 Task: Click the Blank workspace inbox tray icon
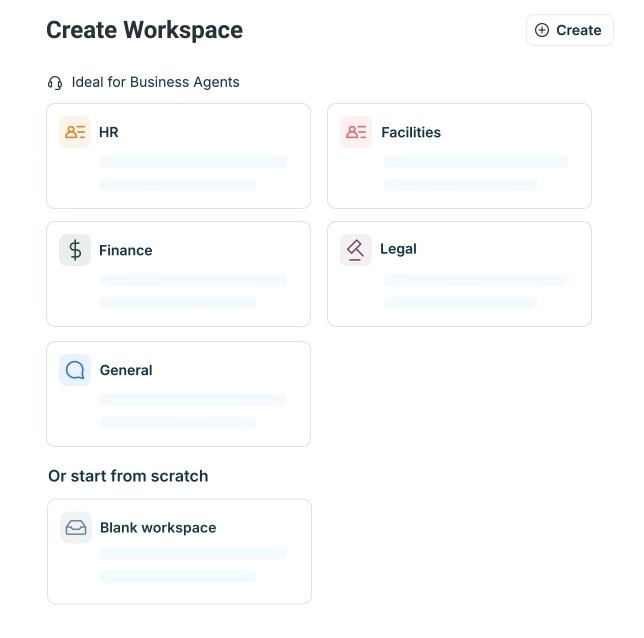pos(75,528)
